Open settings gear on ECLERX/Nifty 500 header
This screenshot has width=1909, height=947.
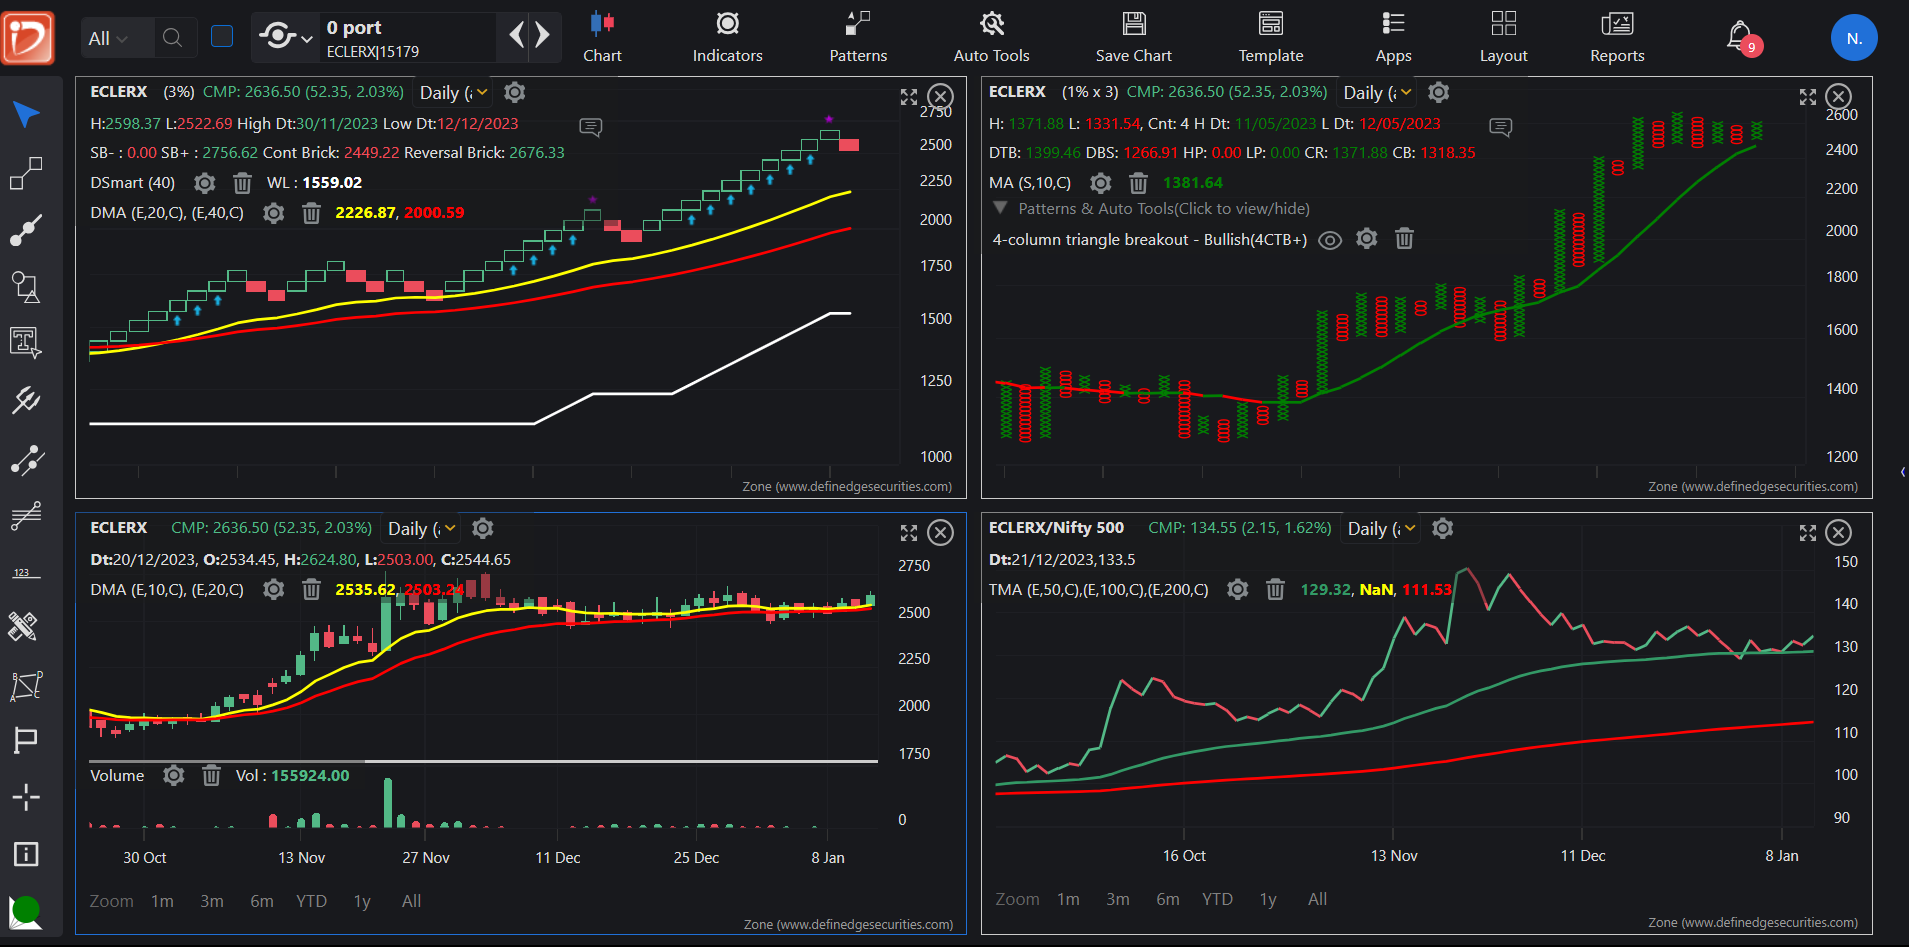(x=1442, y=528)
